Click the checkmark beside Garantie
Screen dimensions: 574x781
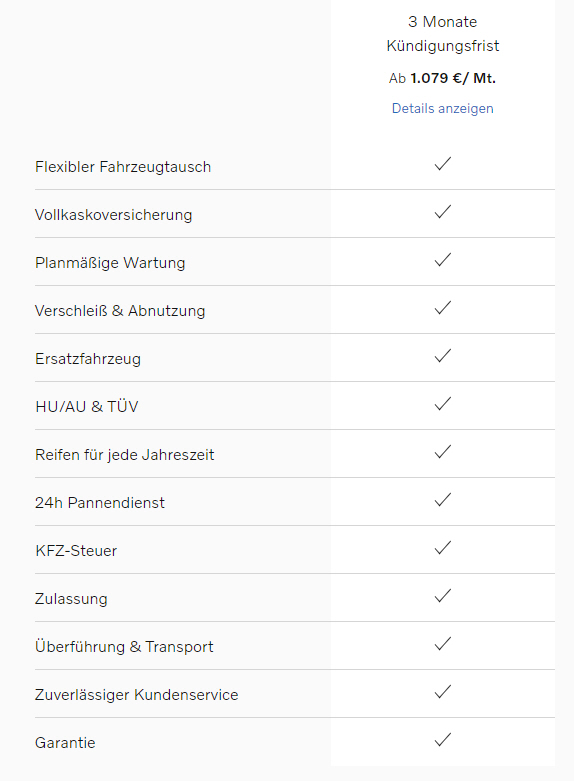click(442, 740)
